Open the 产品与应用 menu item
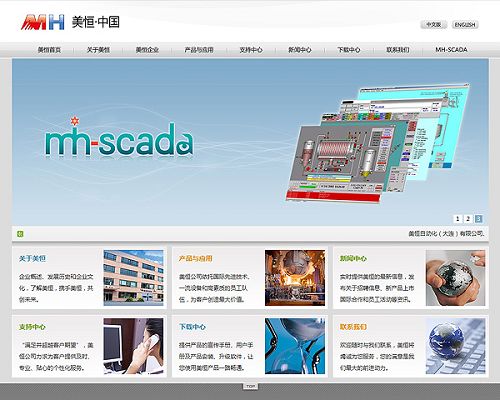 click(199, 50)
